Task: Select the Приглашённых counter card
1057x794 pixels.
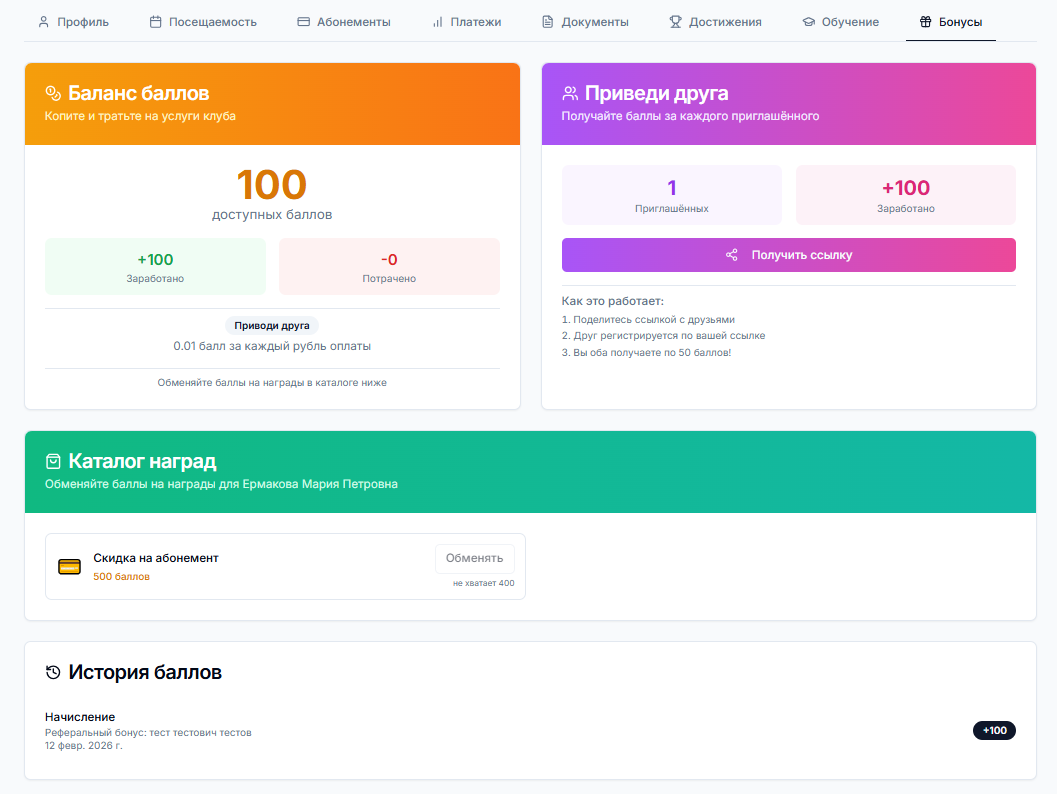Action: 671,195
